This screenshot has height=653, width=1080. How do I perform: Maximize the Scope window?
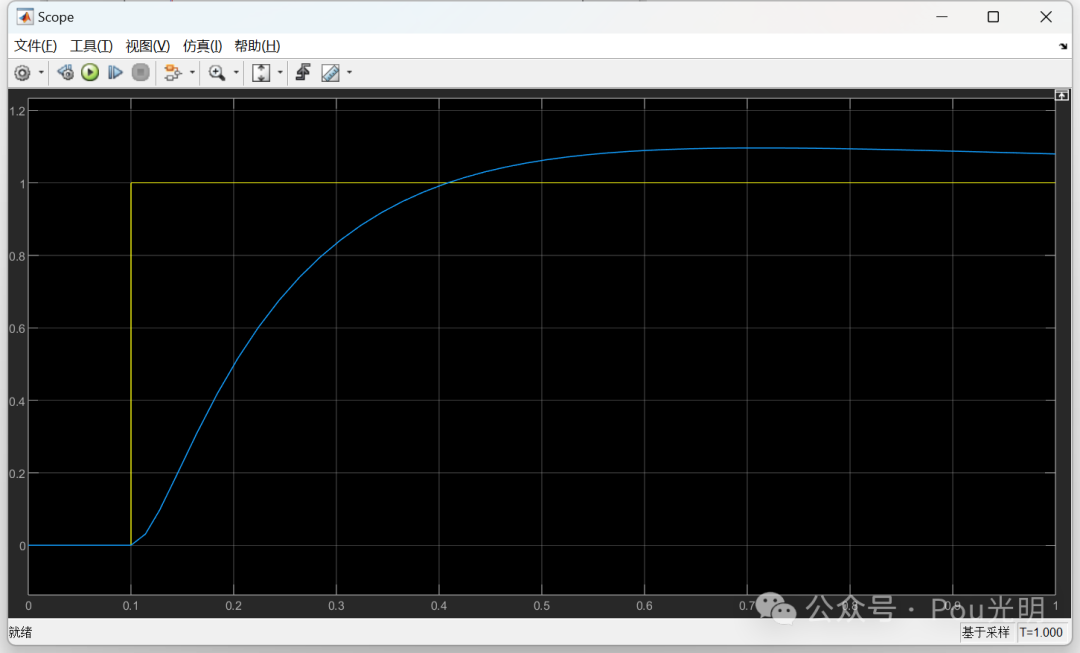993,17
